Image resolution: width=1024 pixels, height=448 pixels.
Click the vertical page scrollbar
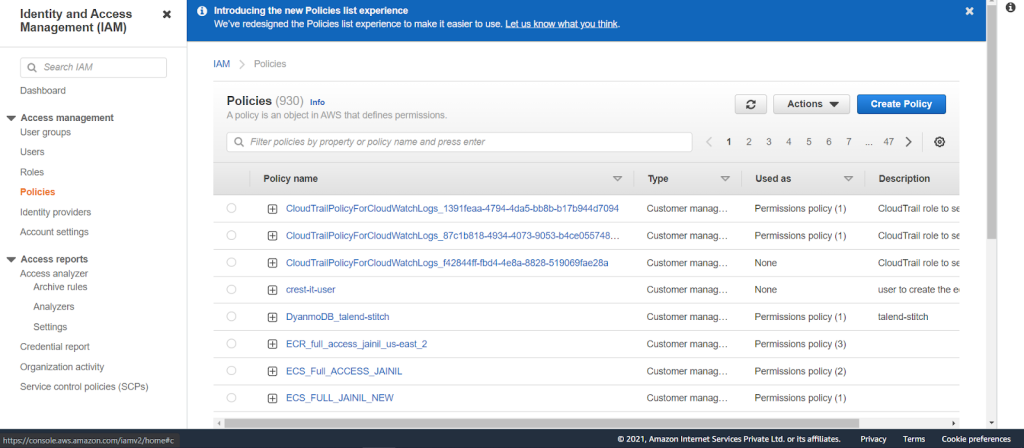click(x=992, y=121)
